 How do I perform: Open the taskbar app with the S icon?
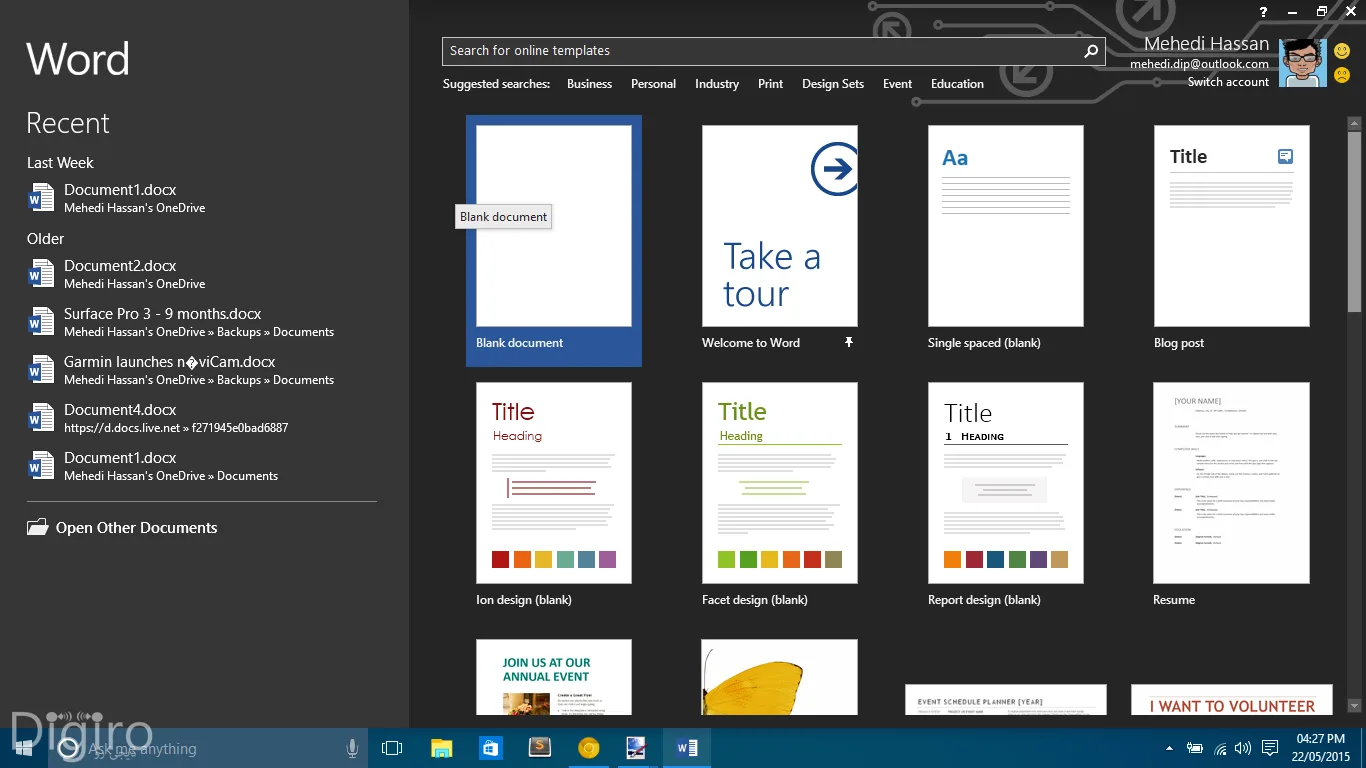point(540,748)
